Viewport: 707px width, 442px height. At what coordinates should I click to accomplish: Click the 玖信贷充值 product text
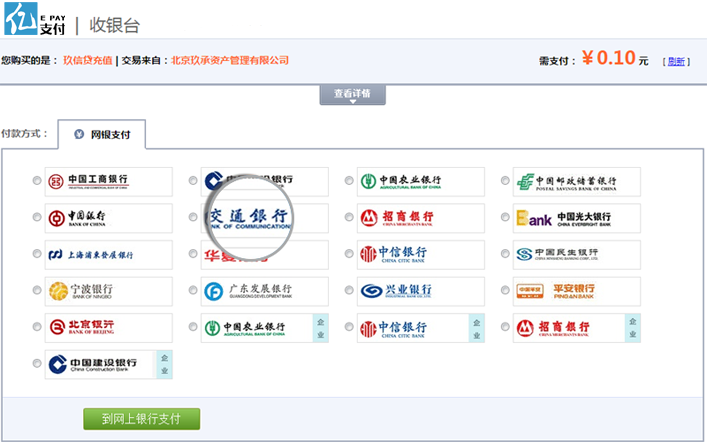[x=87, y=60]
